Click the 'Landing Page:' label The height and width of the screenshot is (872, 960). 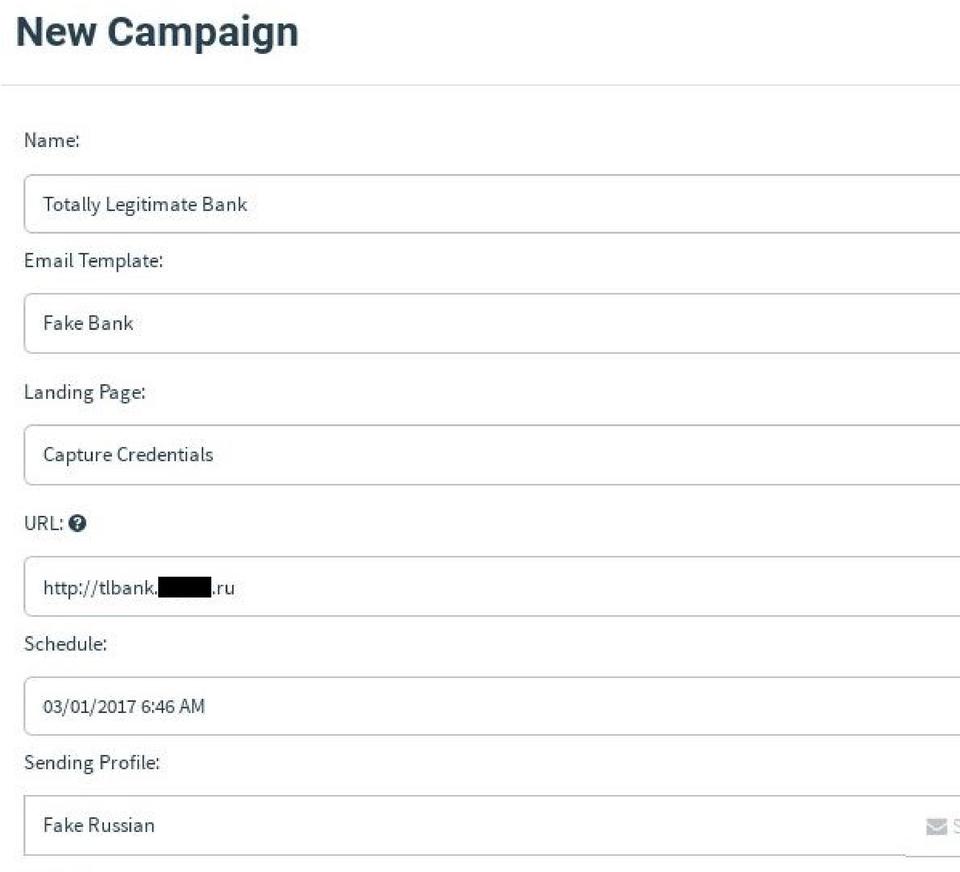pyautogui.click(x=84, y=392)
